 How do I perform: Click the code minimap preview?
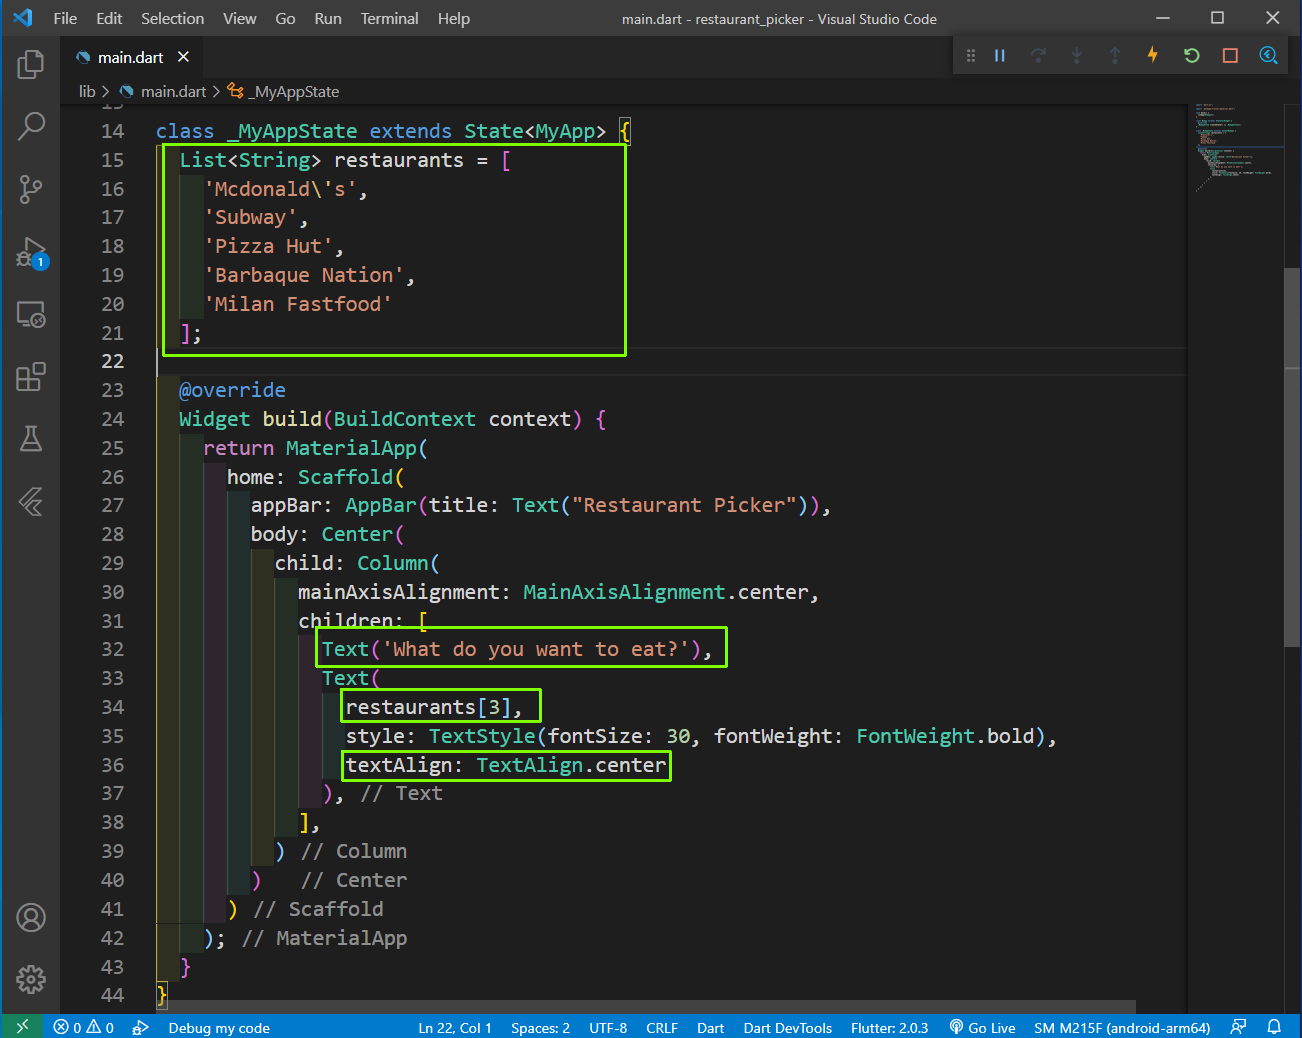[1234, 146]
